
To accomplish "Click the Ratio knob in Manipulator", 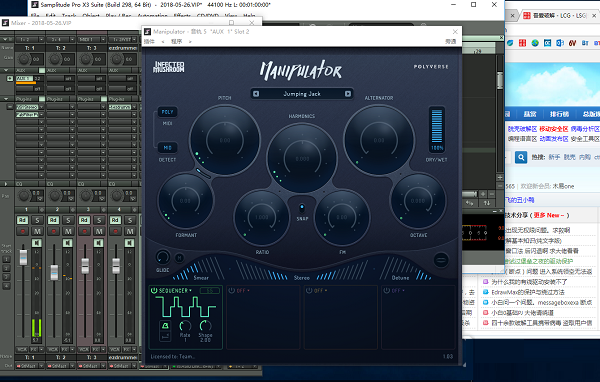I will tap(262, 217).
